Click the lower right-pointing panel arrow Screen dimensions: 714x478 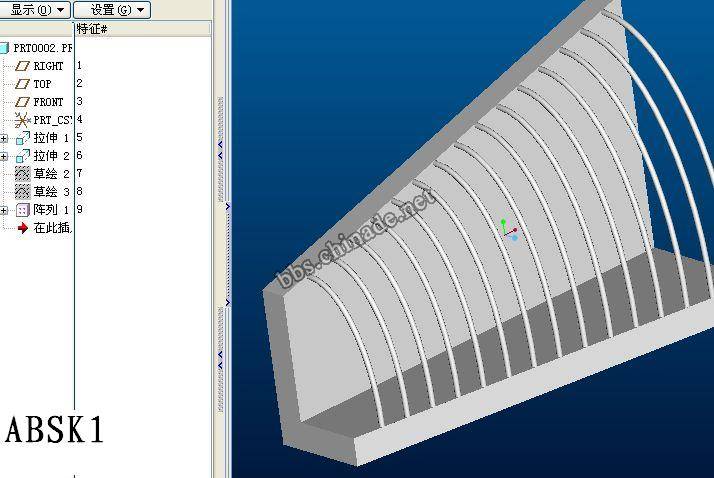228,302
